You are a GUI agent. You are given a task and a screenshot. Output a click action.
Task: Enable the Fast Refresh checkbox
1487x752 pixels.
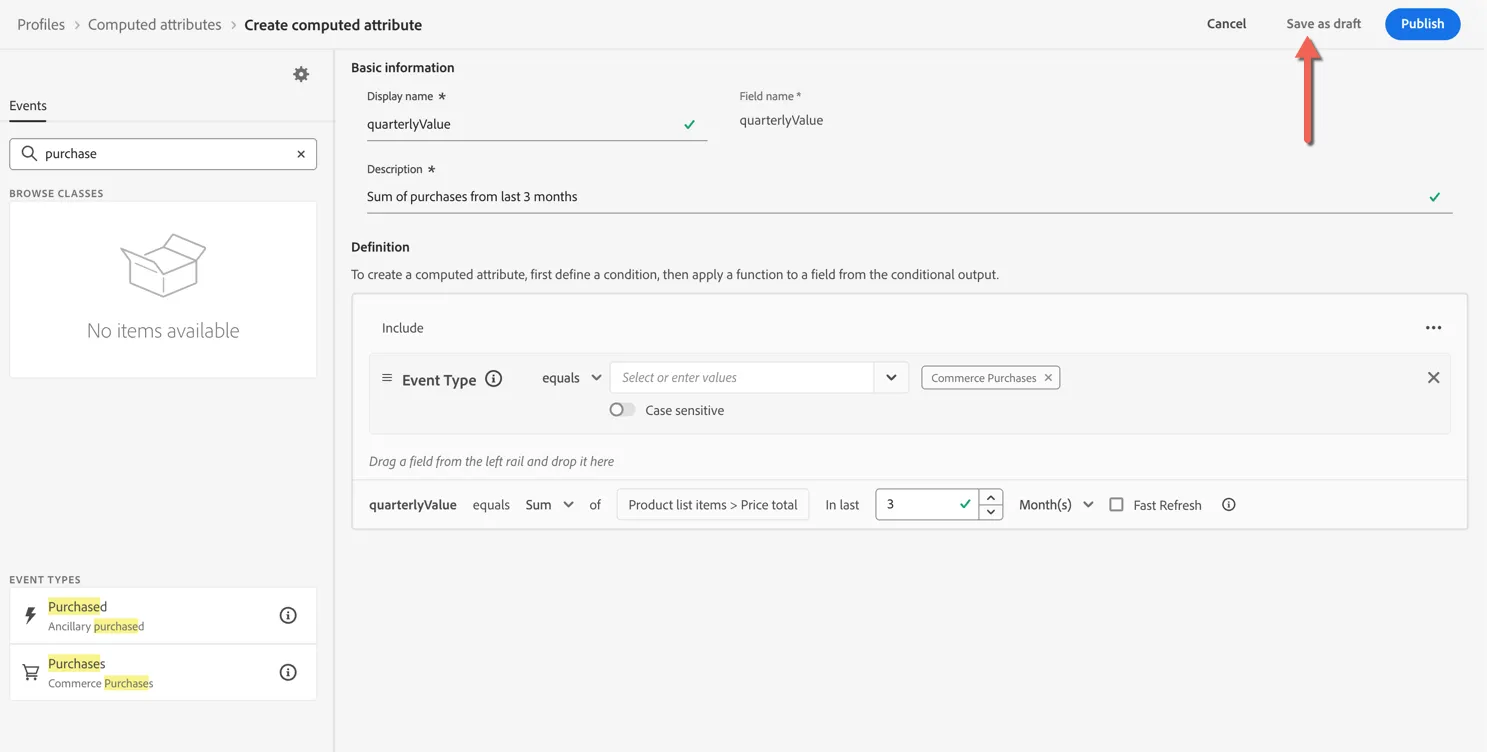1116,505
